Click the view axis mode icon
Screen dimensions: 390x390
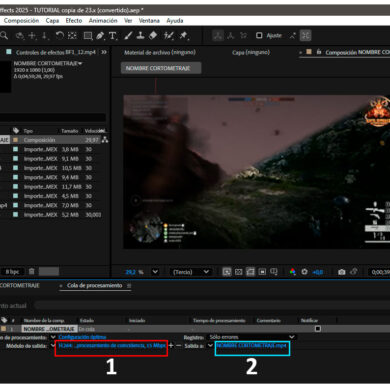coord(243,35)
